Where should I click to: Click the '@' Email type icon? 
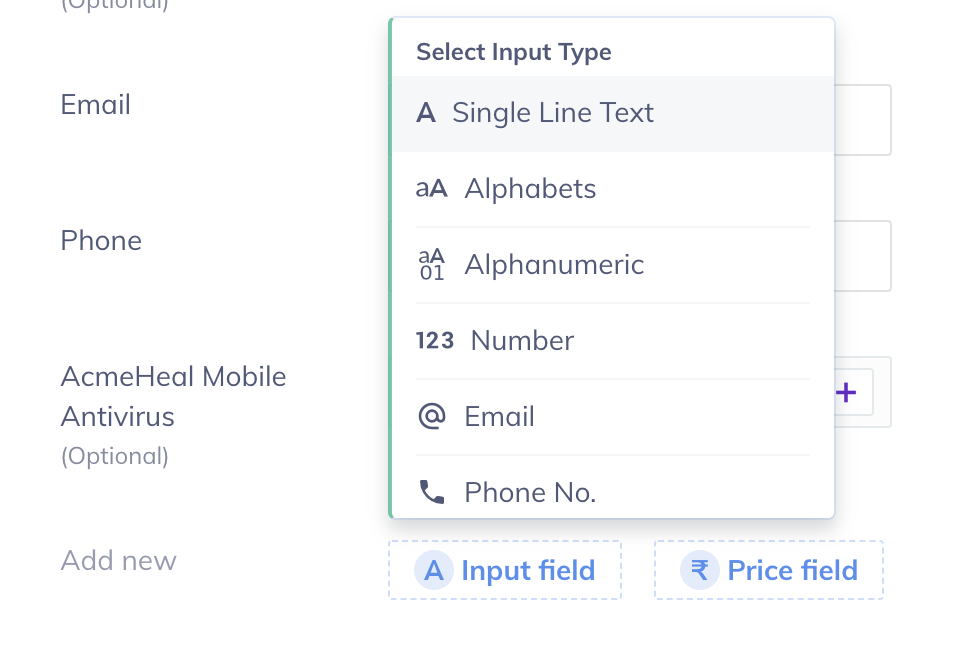pos(431,417)
